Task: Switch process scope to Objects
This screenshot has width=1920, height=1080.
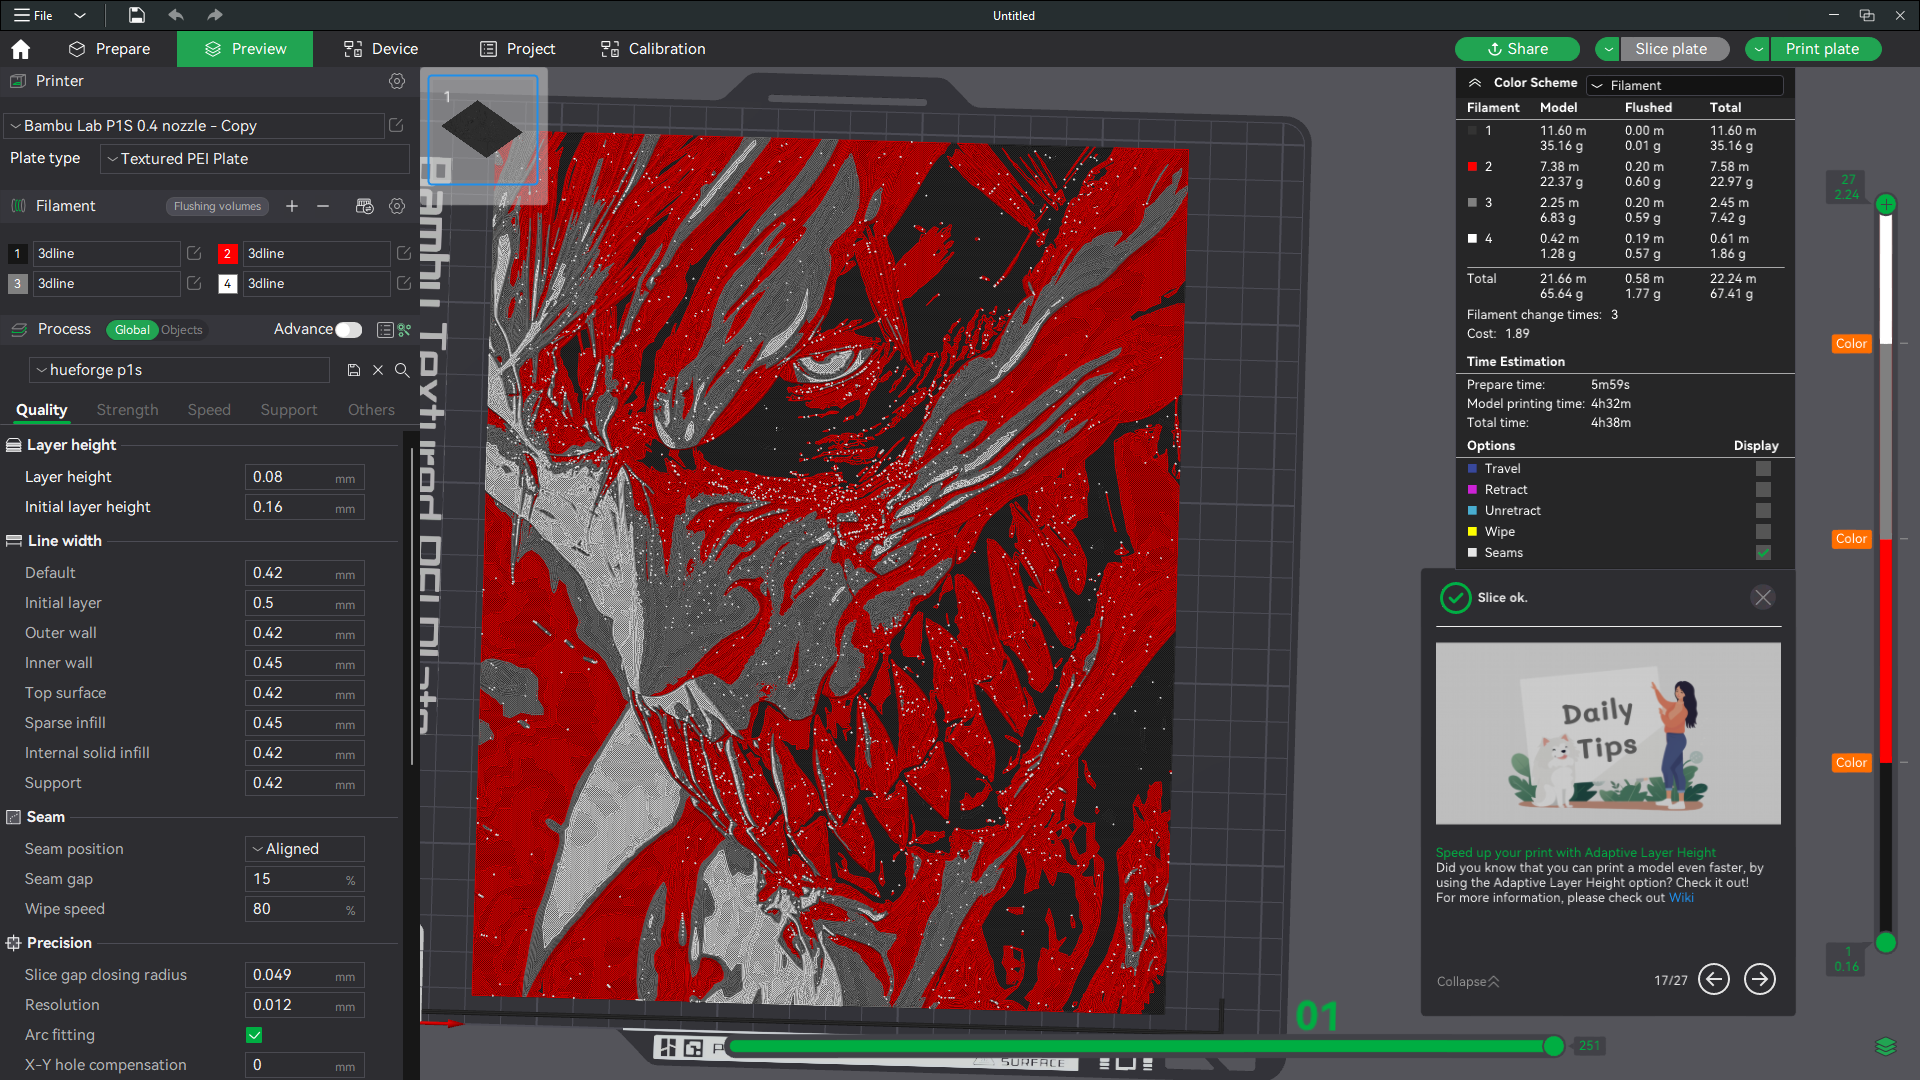Action: coord(182,329)
